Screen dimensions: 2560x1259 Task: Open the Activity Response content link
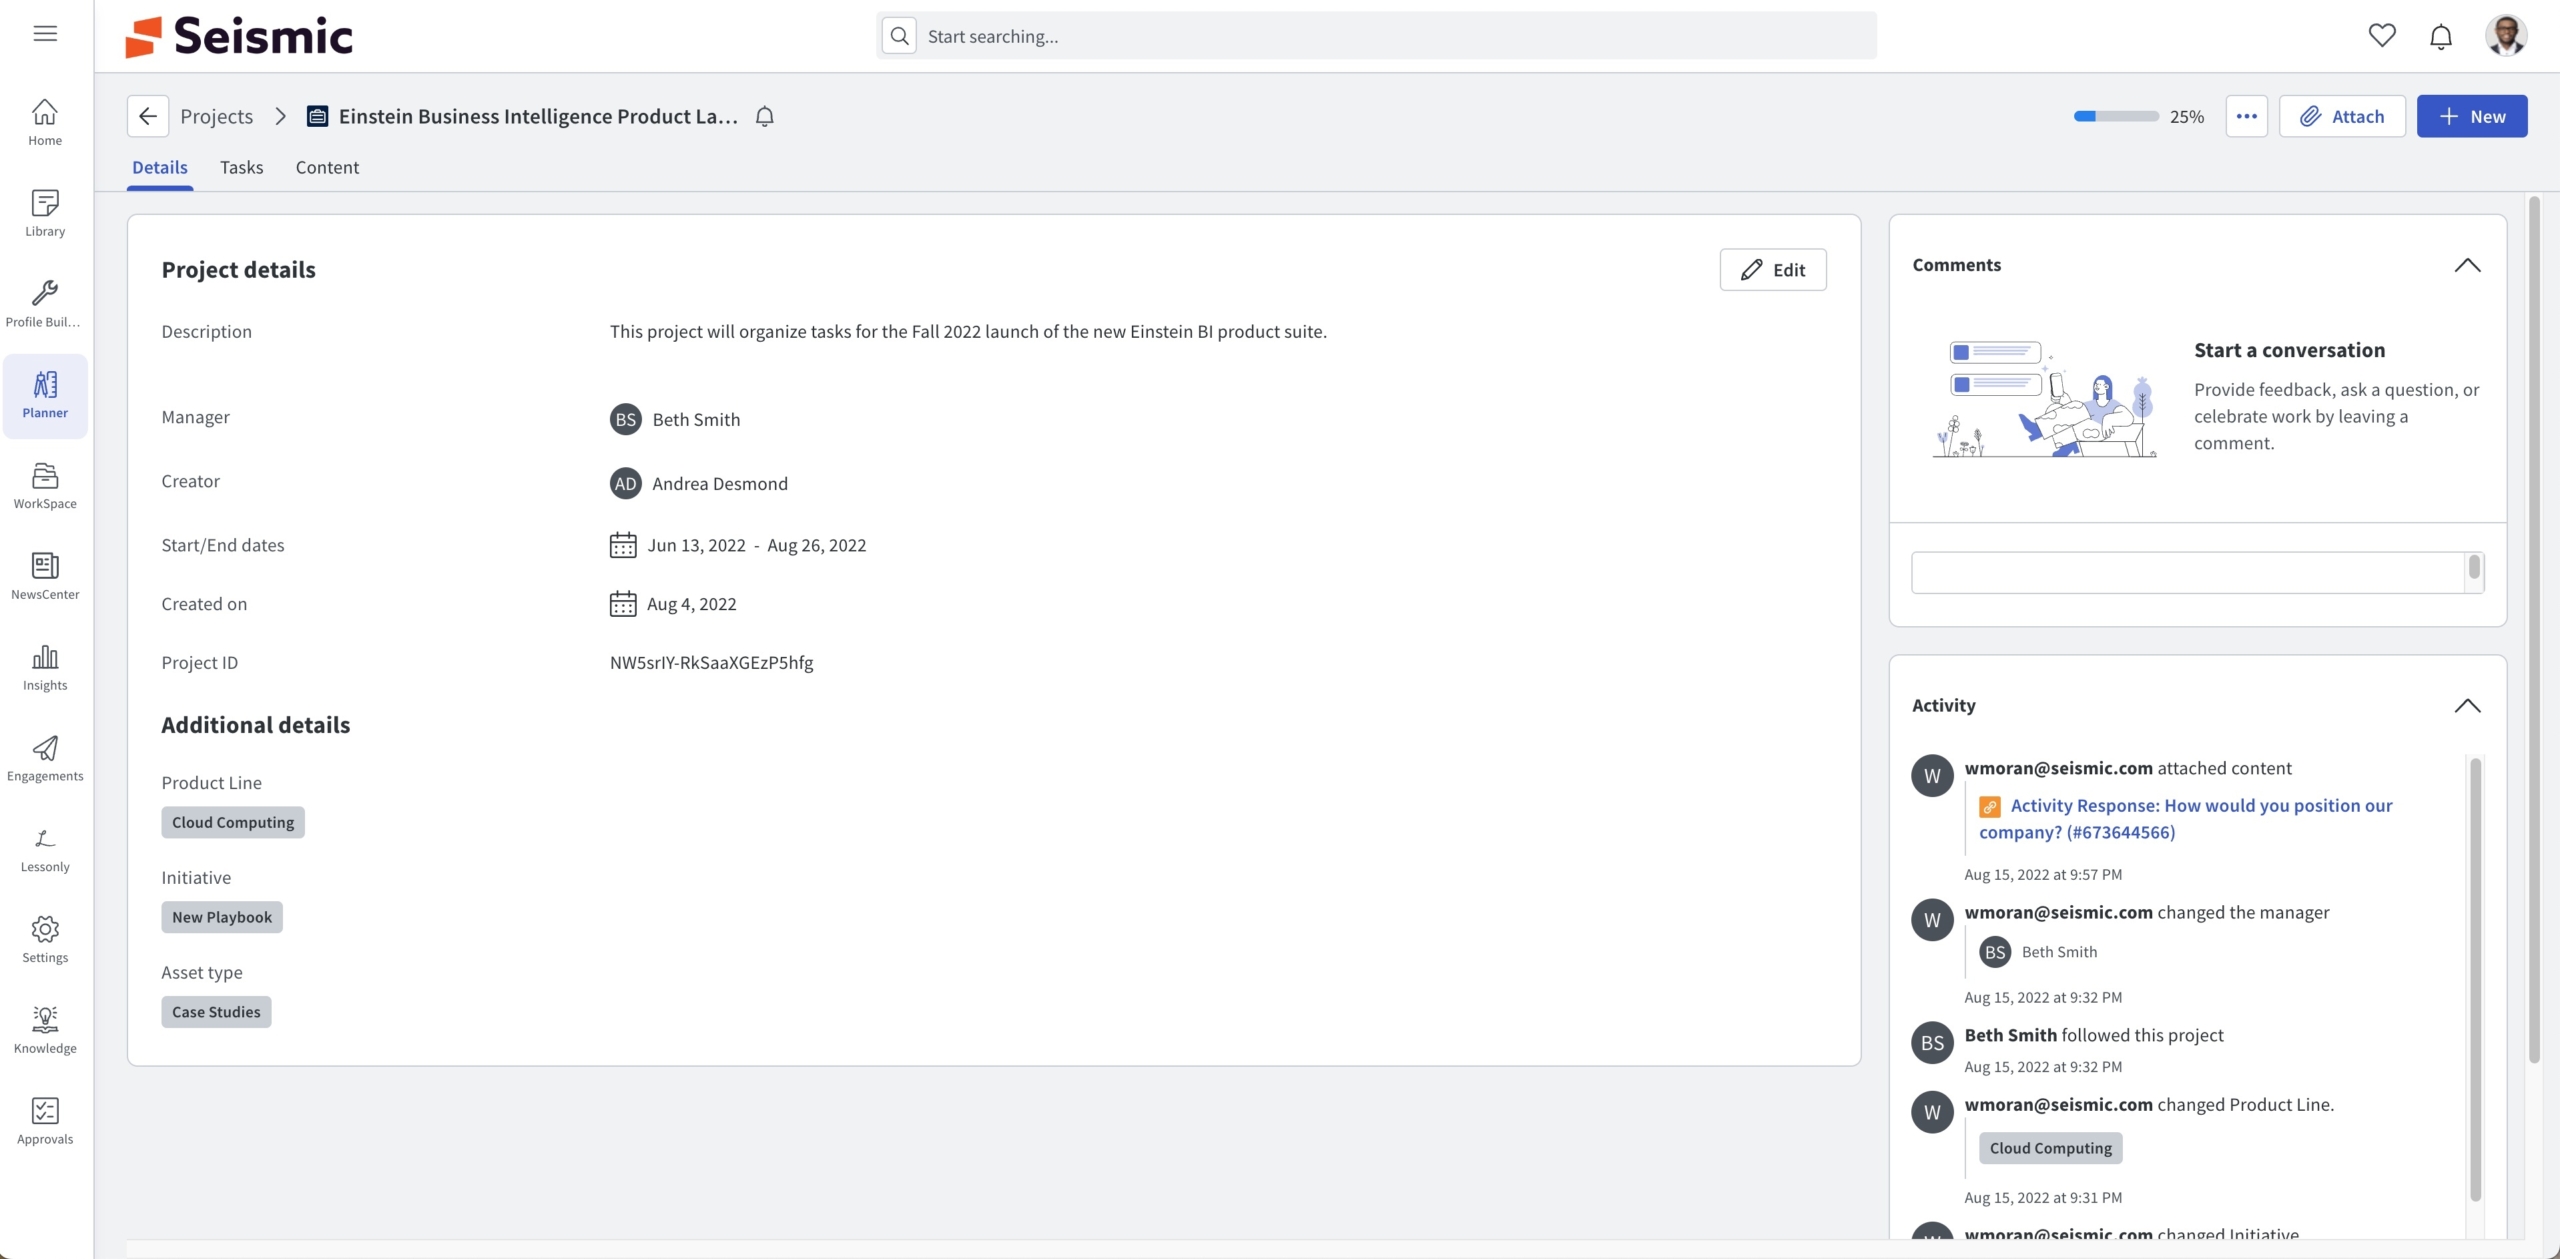[2200, 806]
